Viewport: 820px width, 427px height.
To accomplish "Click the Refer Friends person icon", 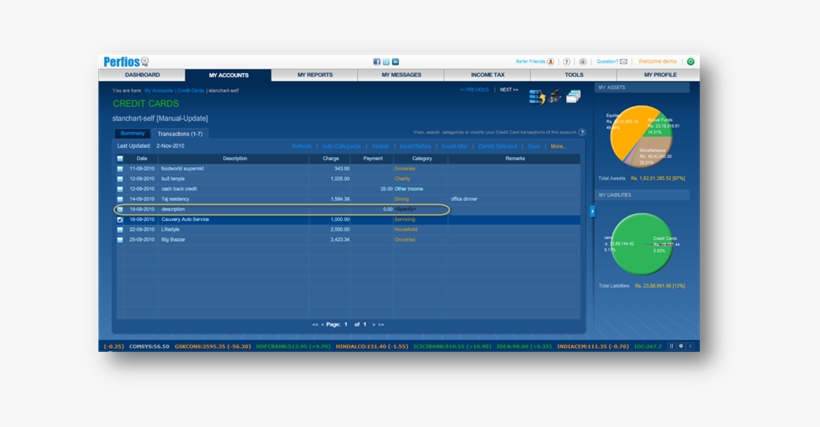I will [x=551, y=62].
